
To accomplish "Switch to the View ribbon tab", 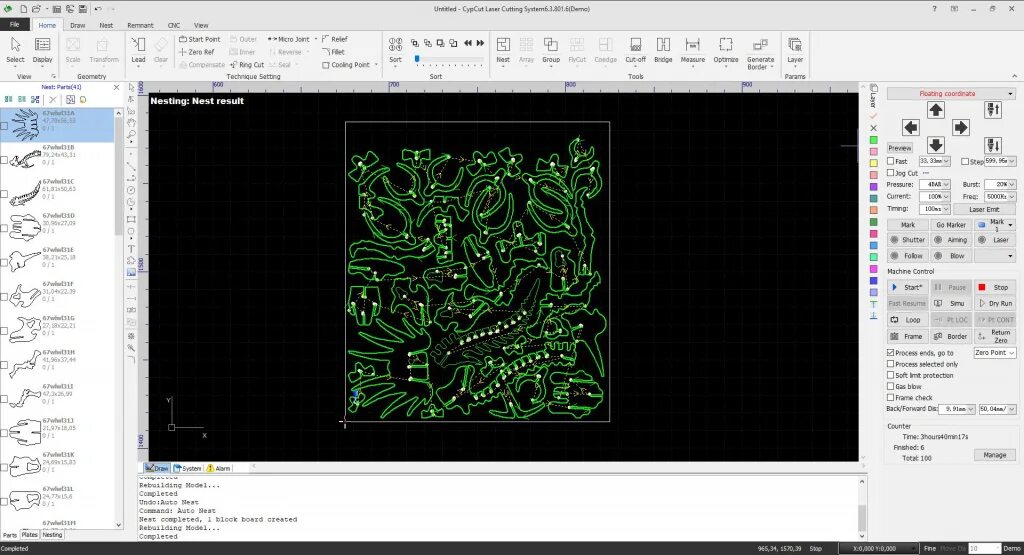I will (x=201, y=25).
